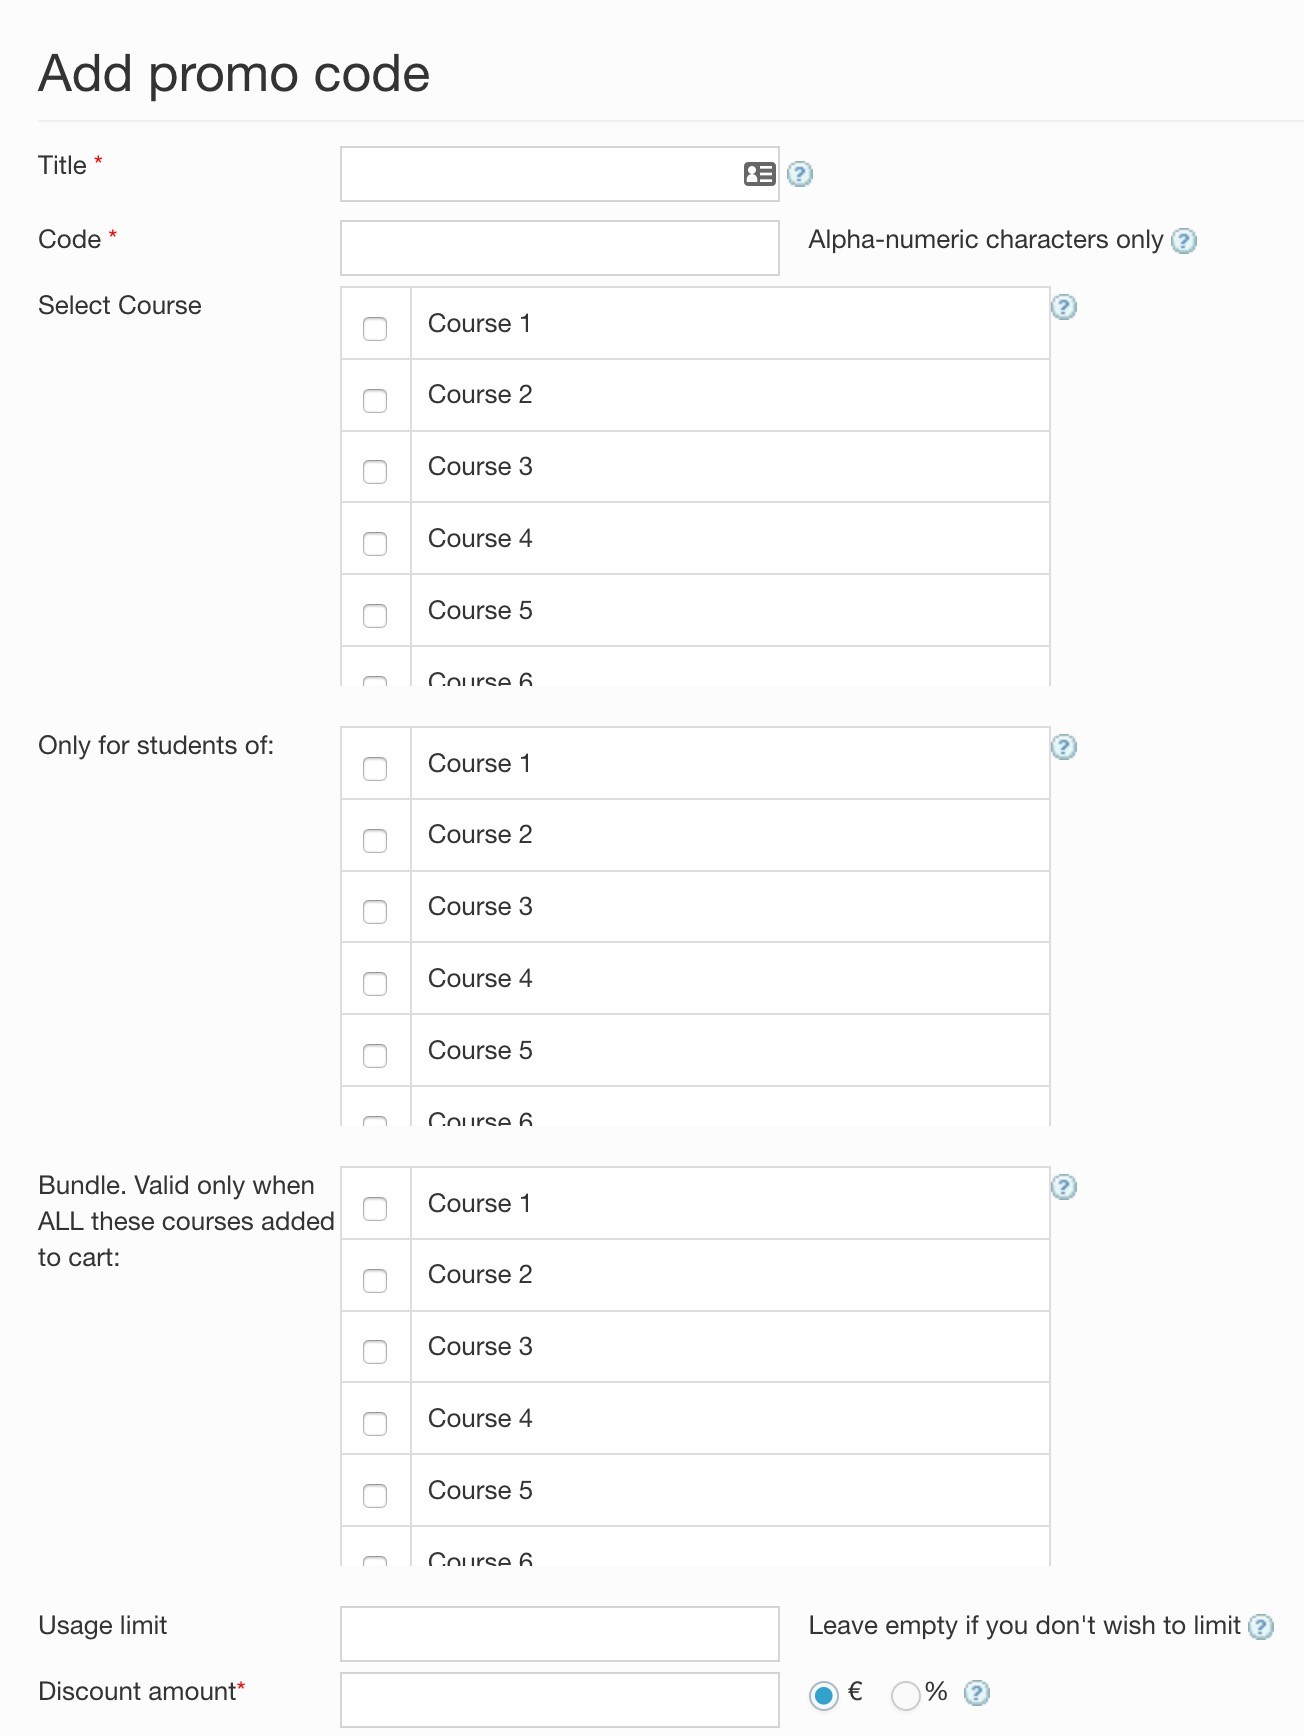The image size is (1304, 1736).
Task: Open help for alpha-numeric Code hint
Action: coord(1183,241)
